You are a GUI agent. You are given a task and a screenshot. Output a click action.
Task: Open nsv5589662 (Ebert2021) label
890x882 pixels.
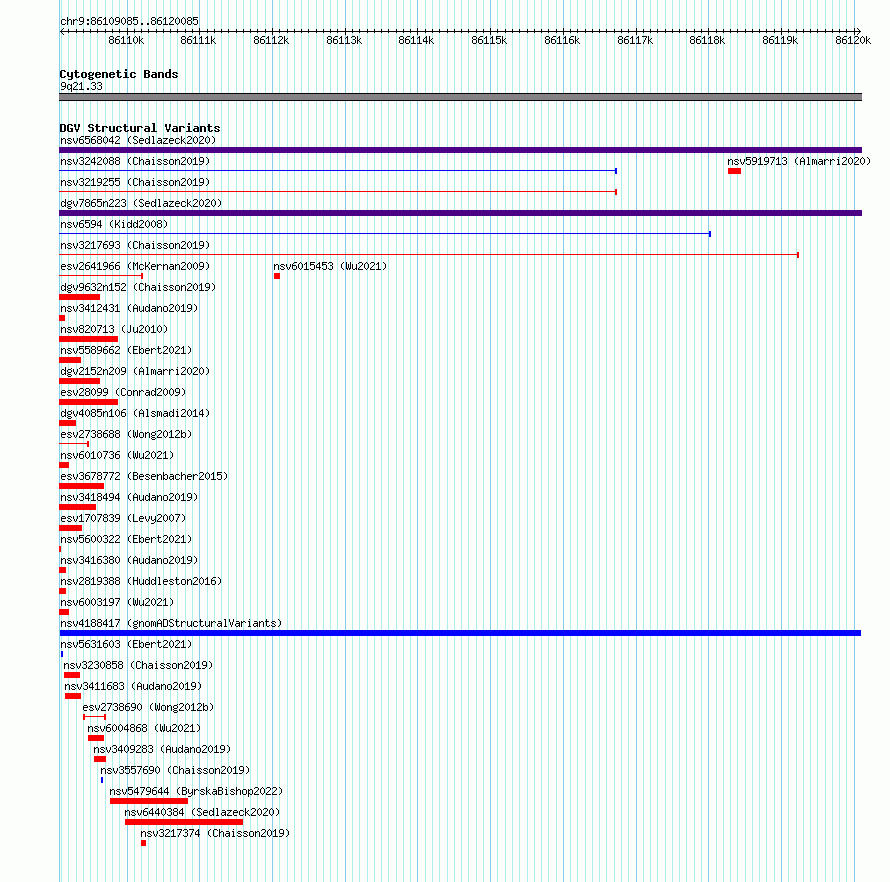coord(126,350)
